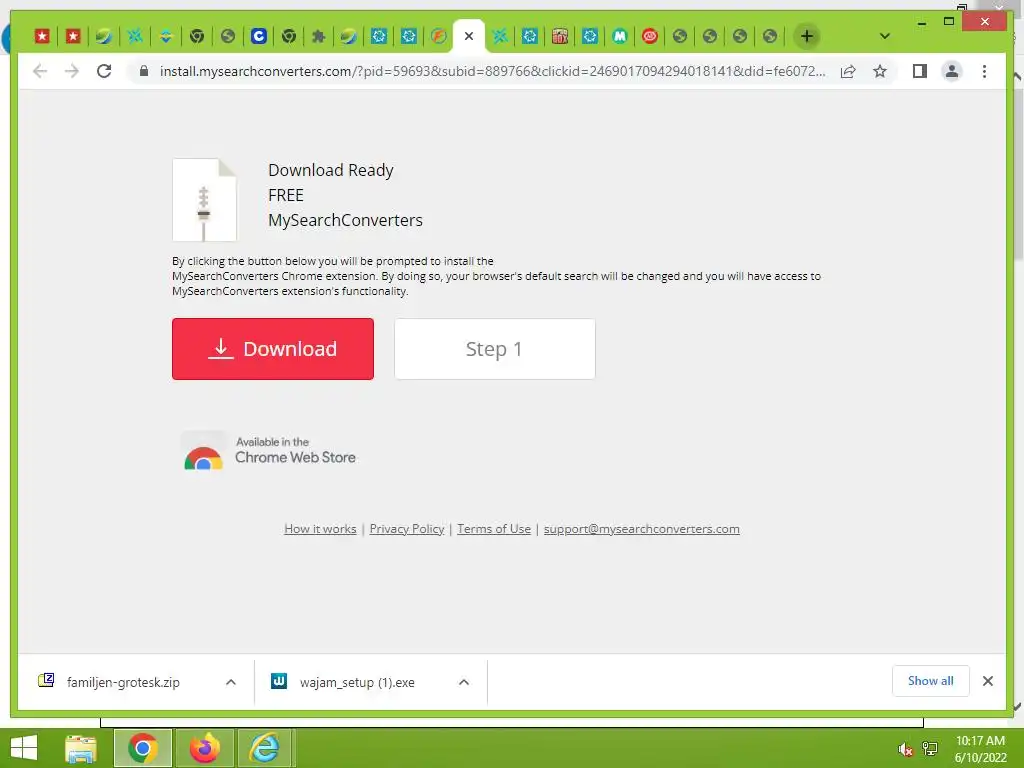The image size is (1024, 768).
Task: Open the Chrome side panel
Action: [x=920, y=71]
